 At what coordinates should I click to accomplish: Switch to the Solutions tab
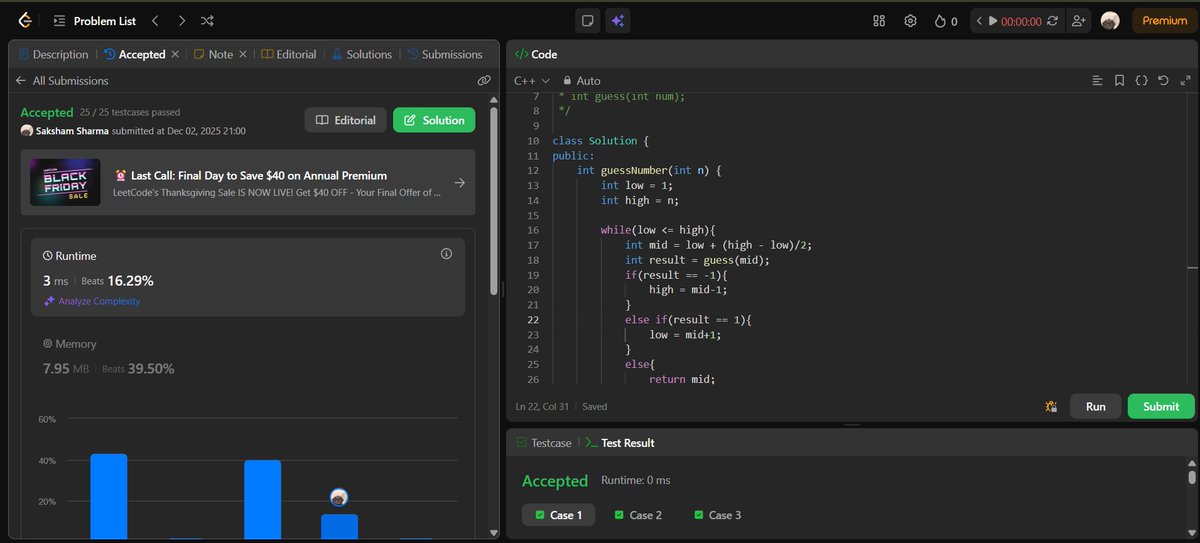tap(361, 55)
